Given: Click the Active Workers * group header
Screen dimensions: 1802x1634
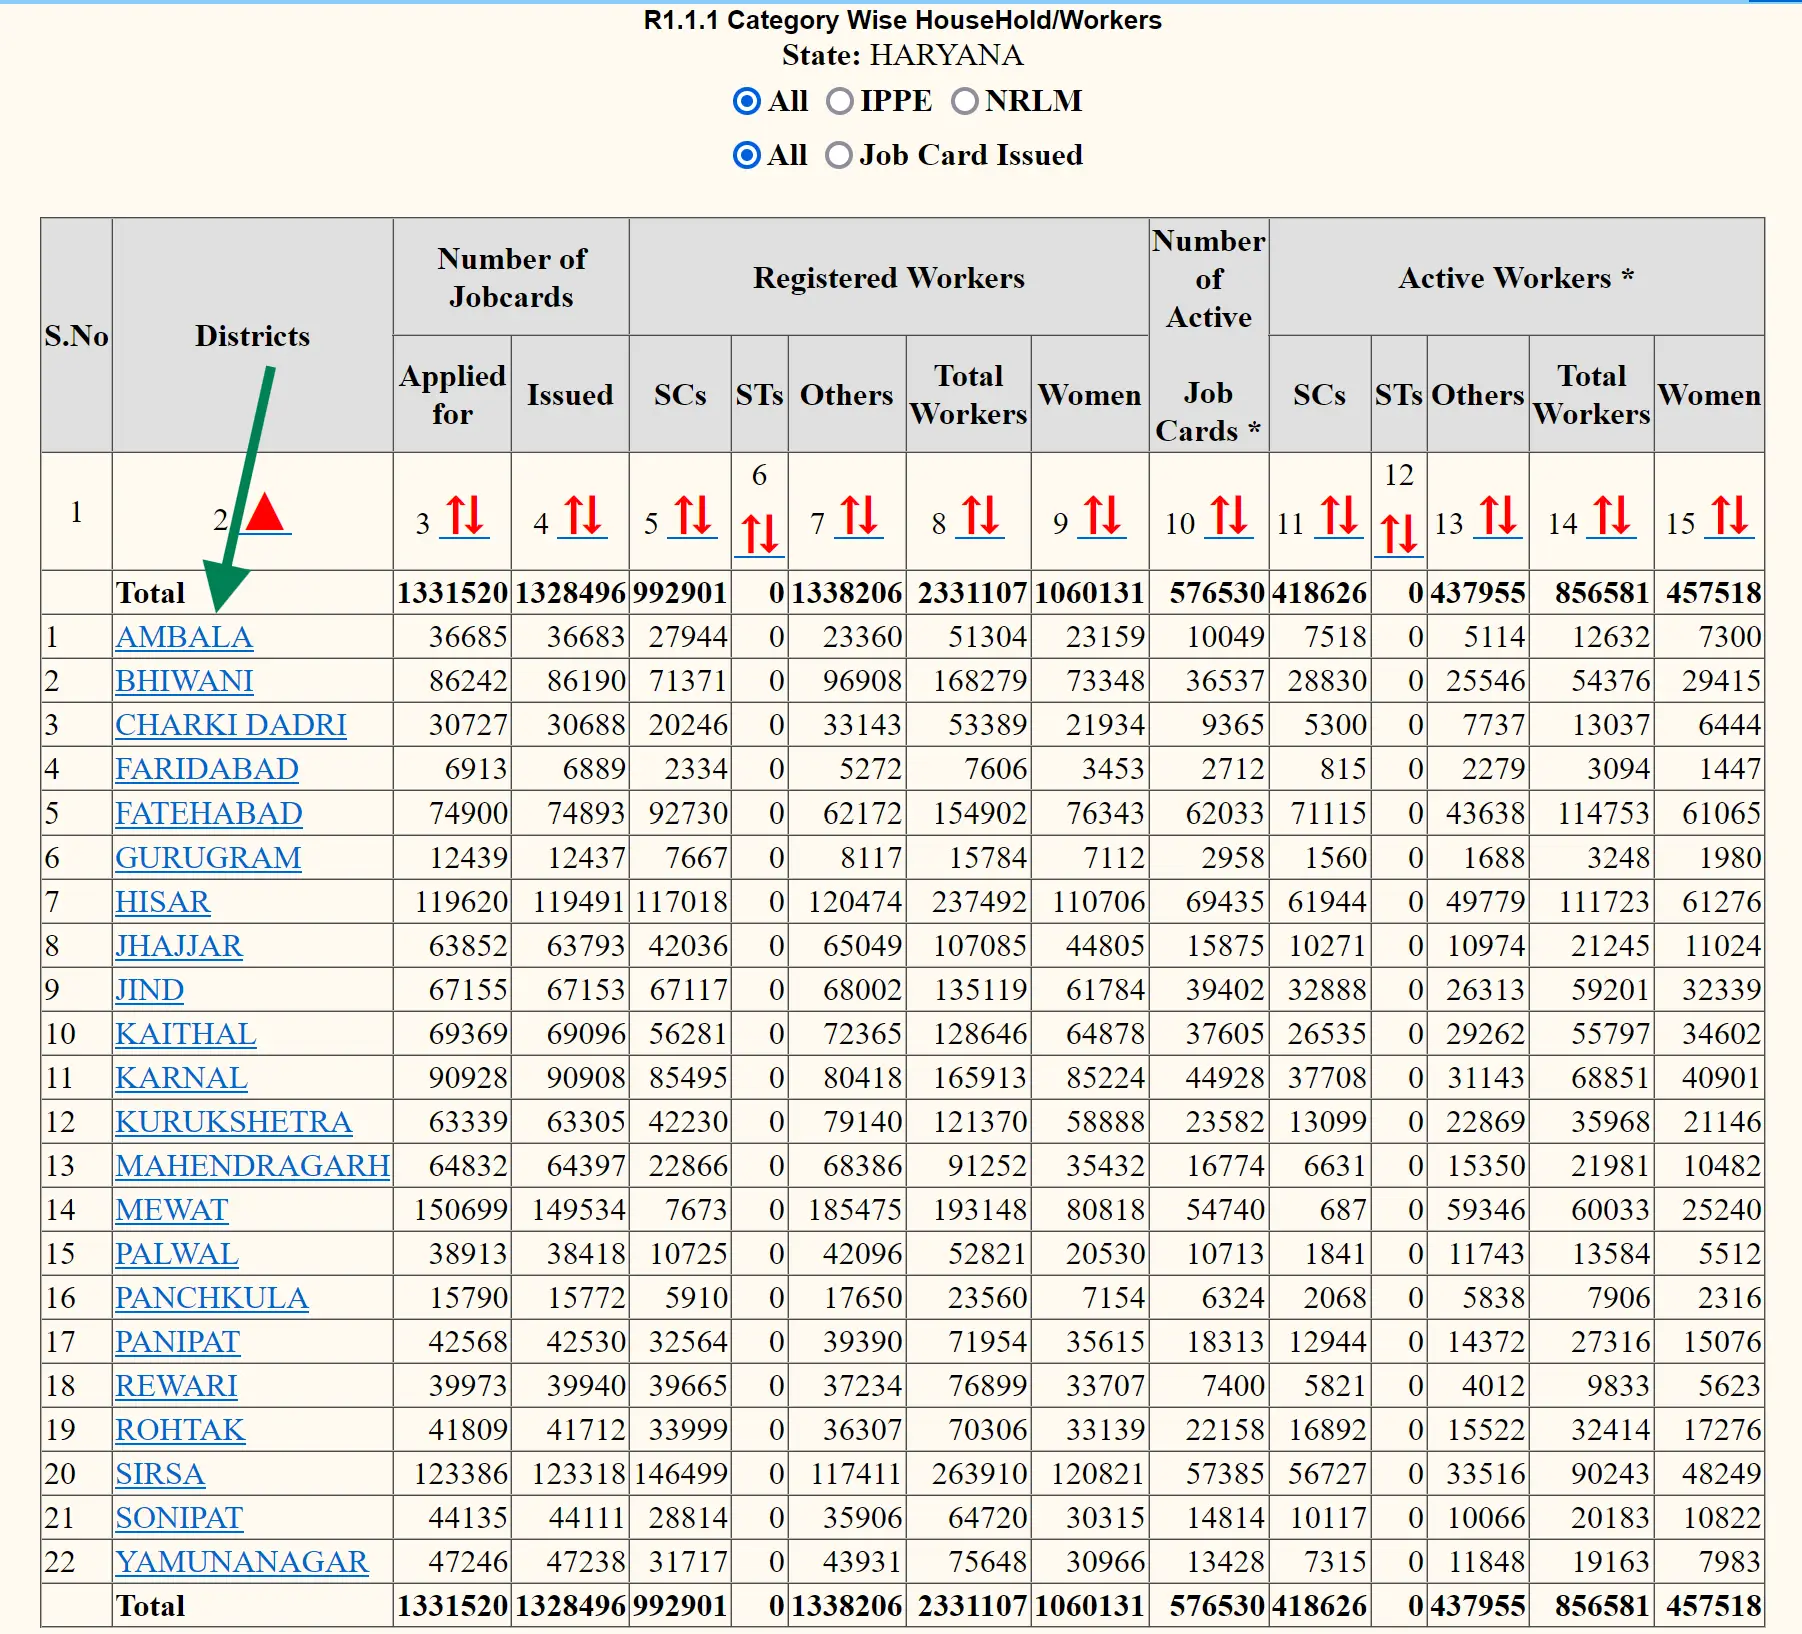Looking at the screenshot, I should (1516, 277).
